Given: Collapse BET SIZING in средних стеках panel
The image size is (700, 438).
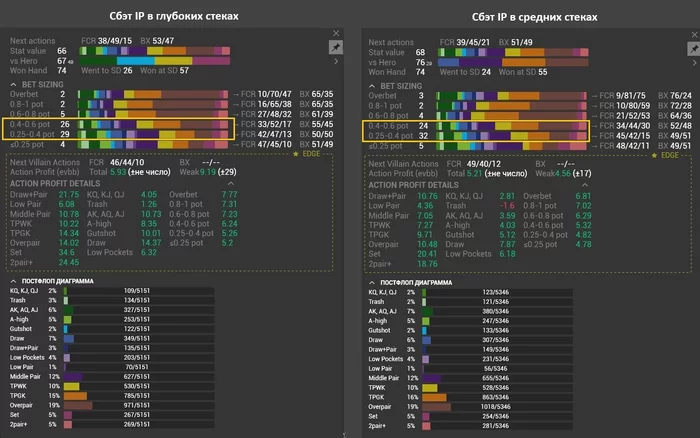Looking at the screenshot, I should [x=372, y=86].
